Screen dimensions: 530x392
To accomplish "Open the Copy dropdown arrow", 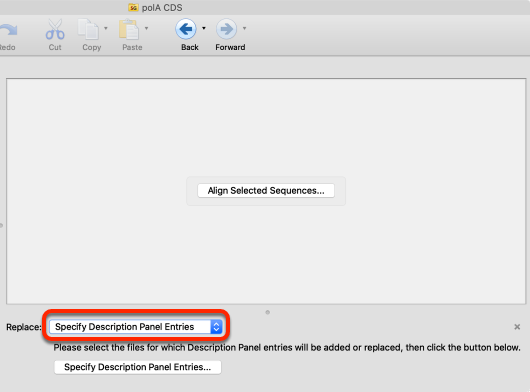I will click(106, 28).
